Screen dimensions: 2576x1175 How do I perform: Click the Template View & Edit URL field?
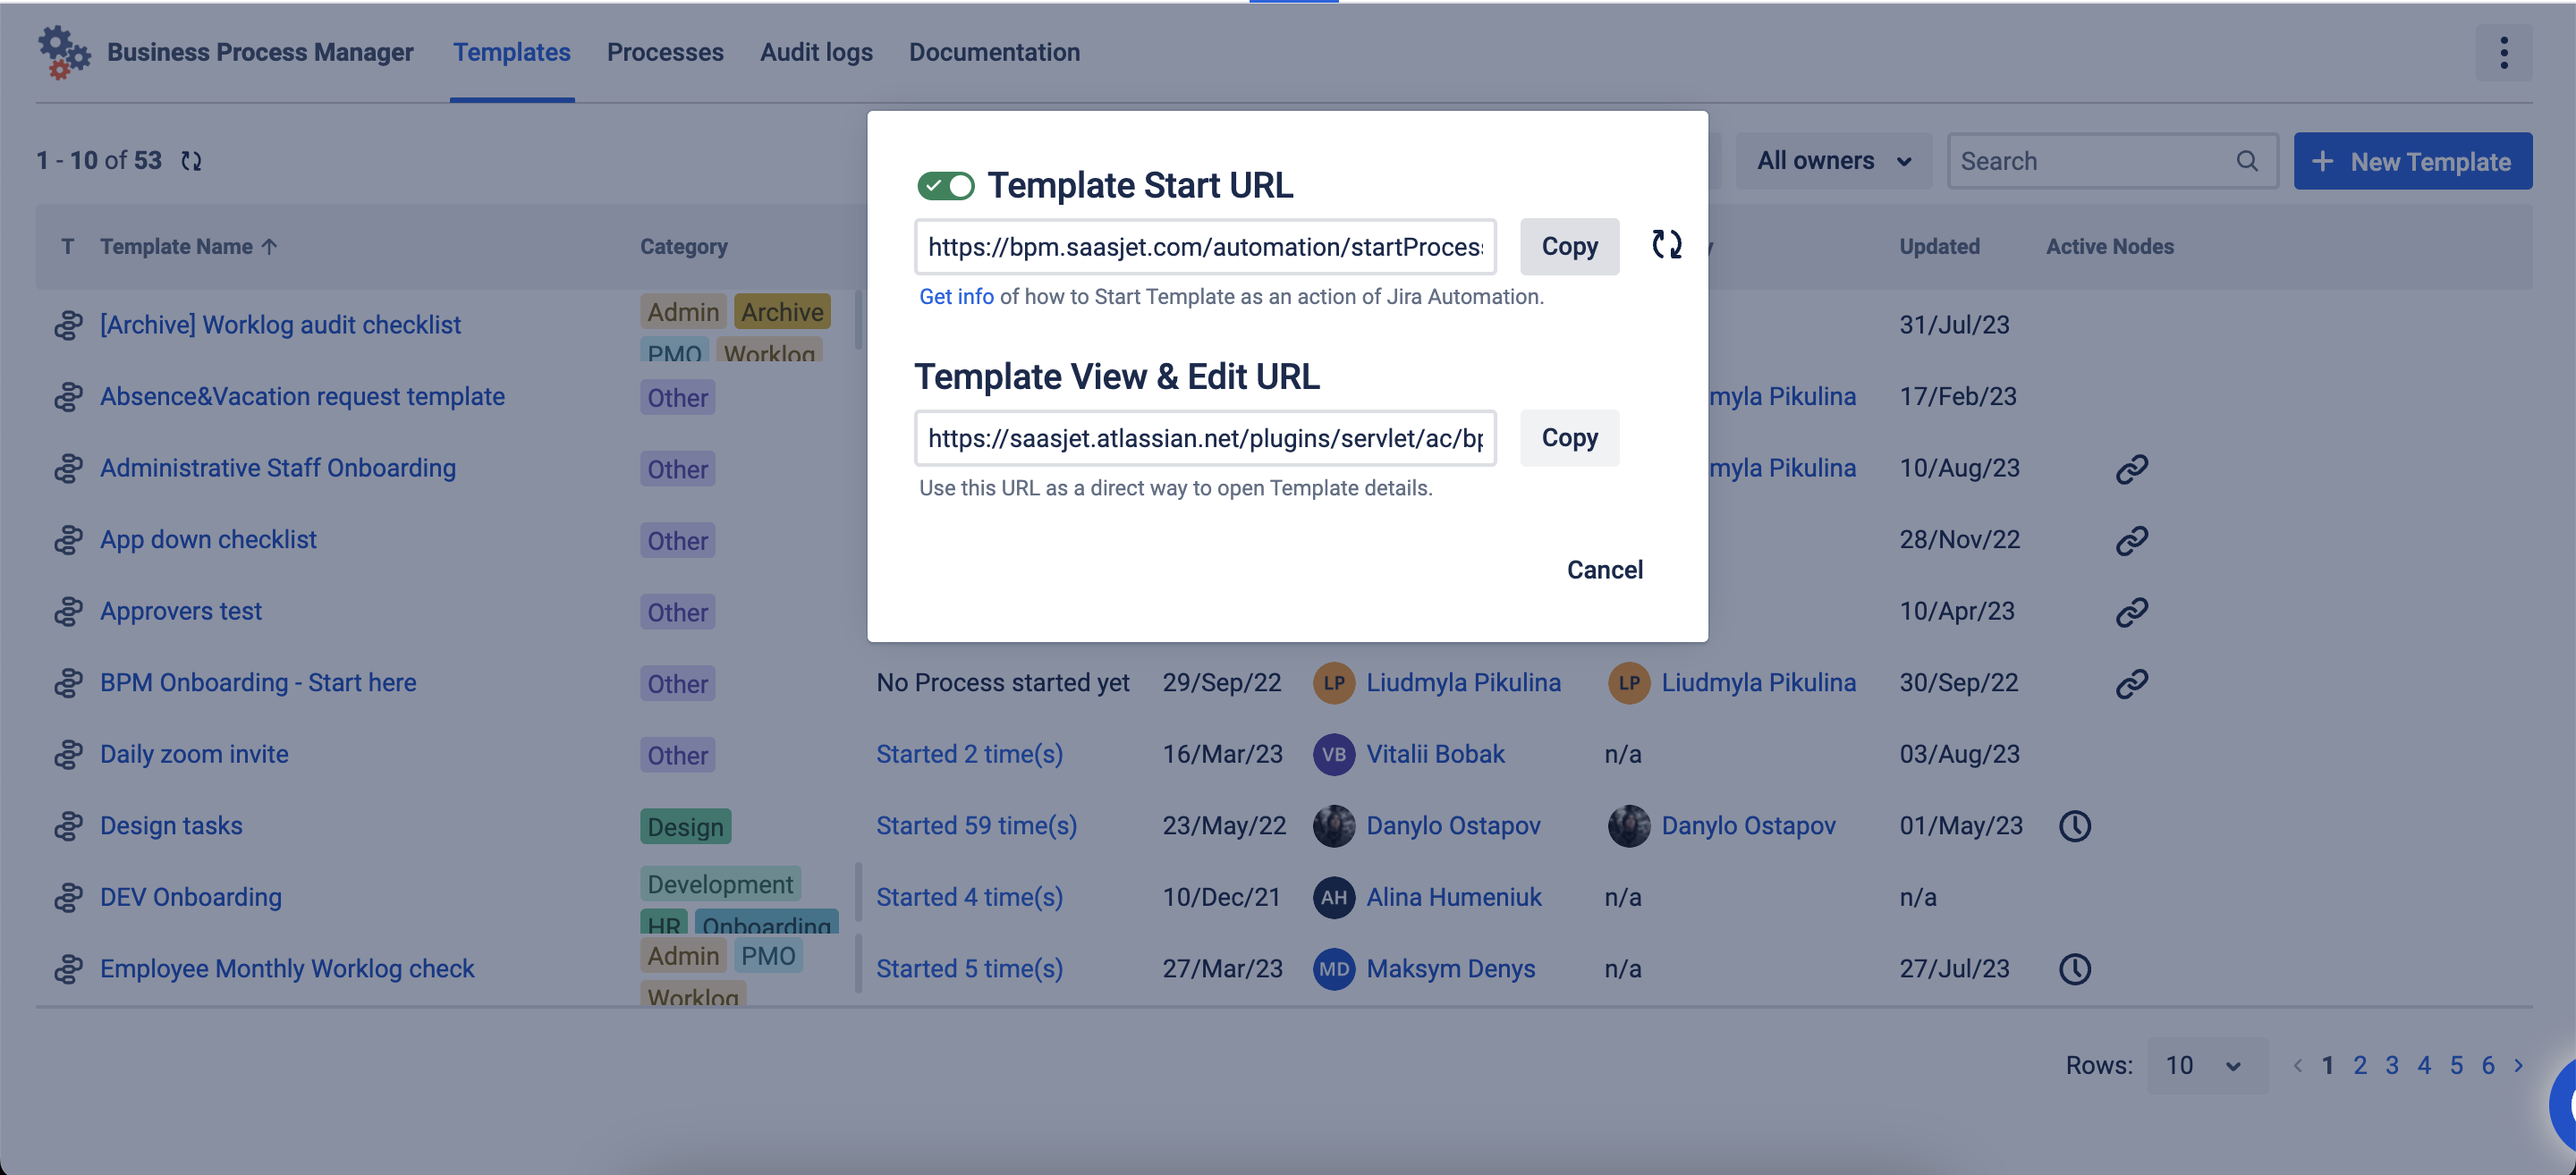pyautogui.click(x=1204, y=438)
